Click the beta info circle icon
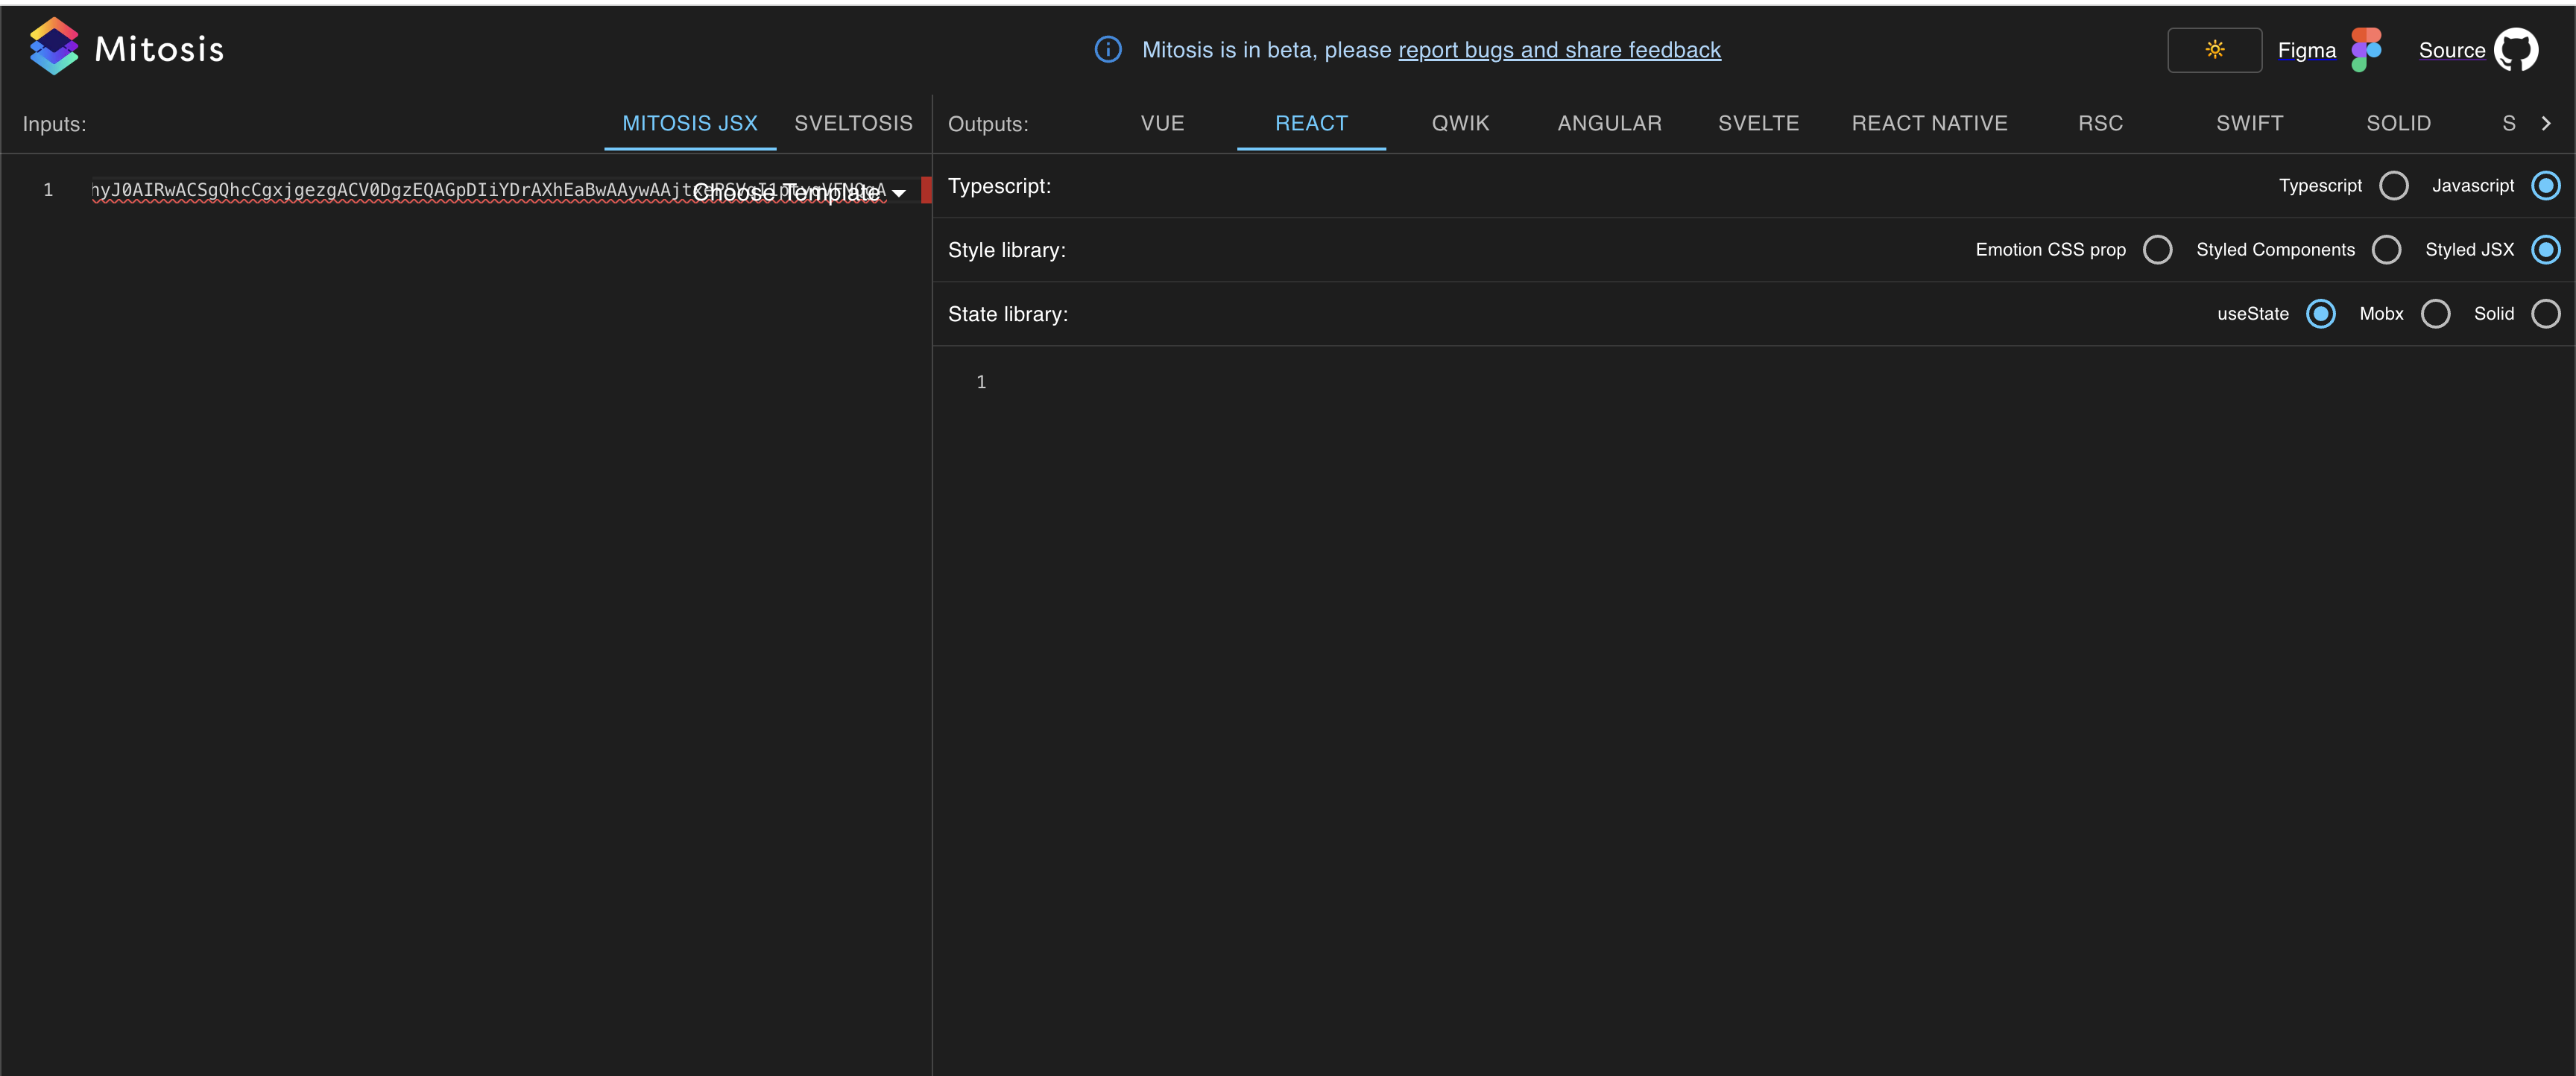The height and width of the screenshot is (1076, 2576). [x=1108, y=49]
